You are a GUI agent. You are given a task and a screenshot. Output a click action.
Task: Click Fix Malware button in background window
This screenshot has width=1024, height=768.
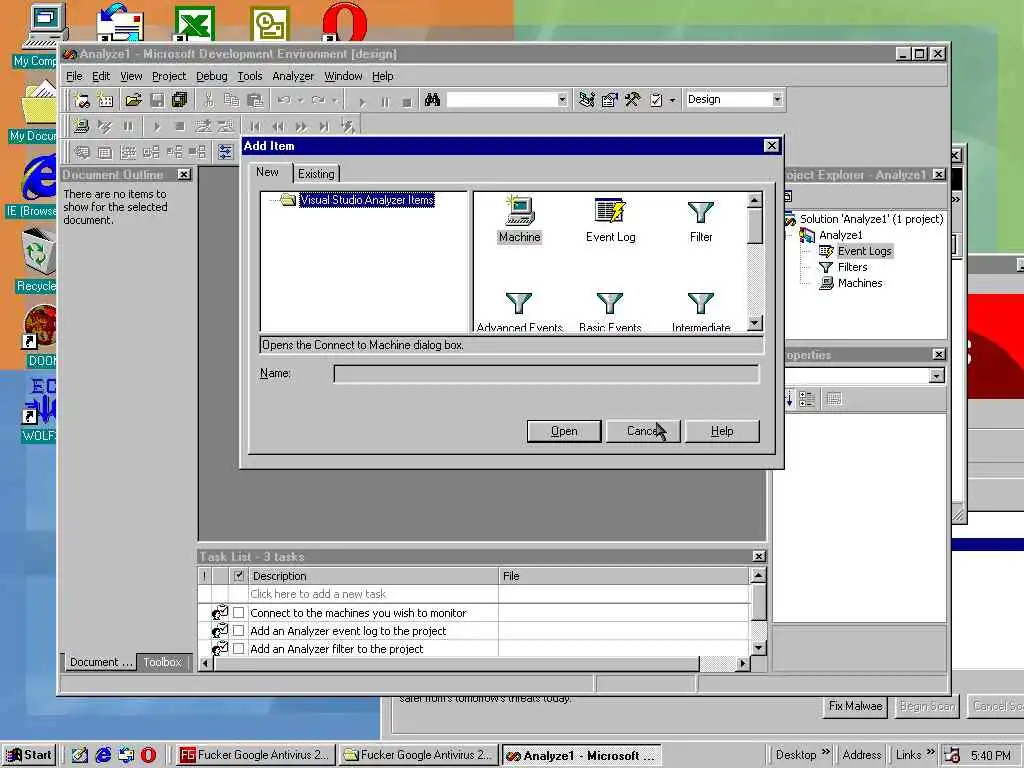coord(855,706)
